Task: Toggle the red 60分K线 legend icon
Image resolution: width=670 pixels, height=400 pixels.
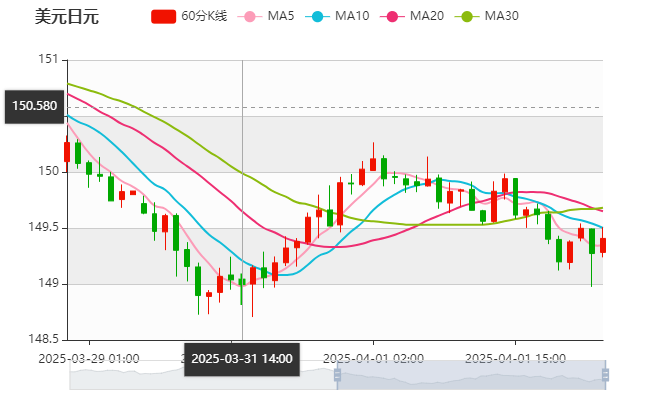Action: point(163,16)
